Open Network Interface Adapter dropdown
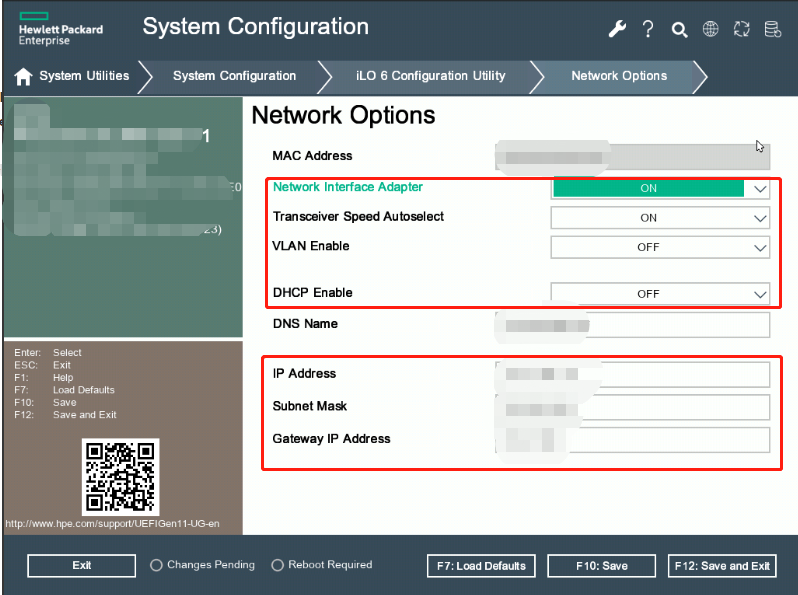798x595 pixels. point(660,188)
